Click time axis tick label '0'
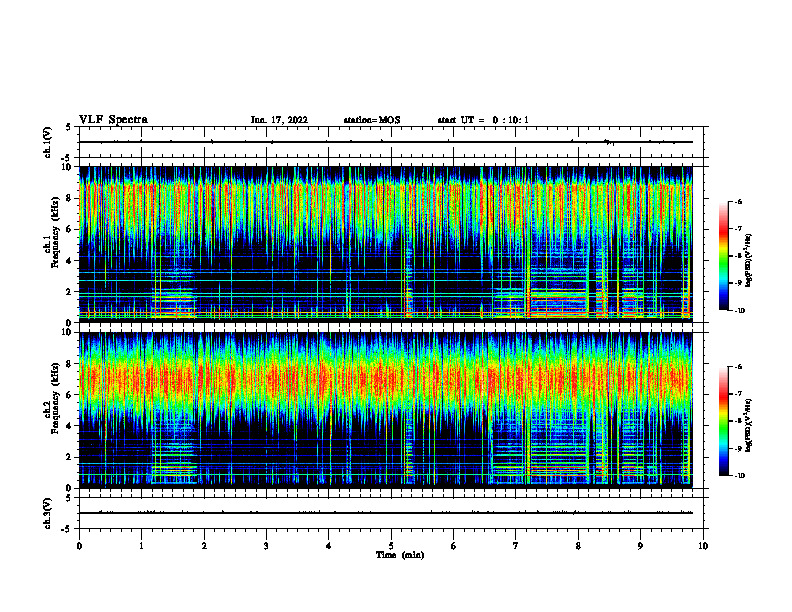 coord(79,546)
